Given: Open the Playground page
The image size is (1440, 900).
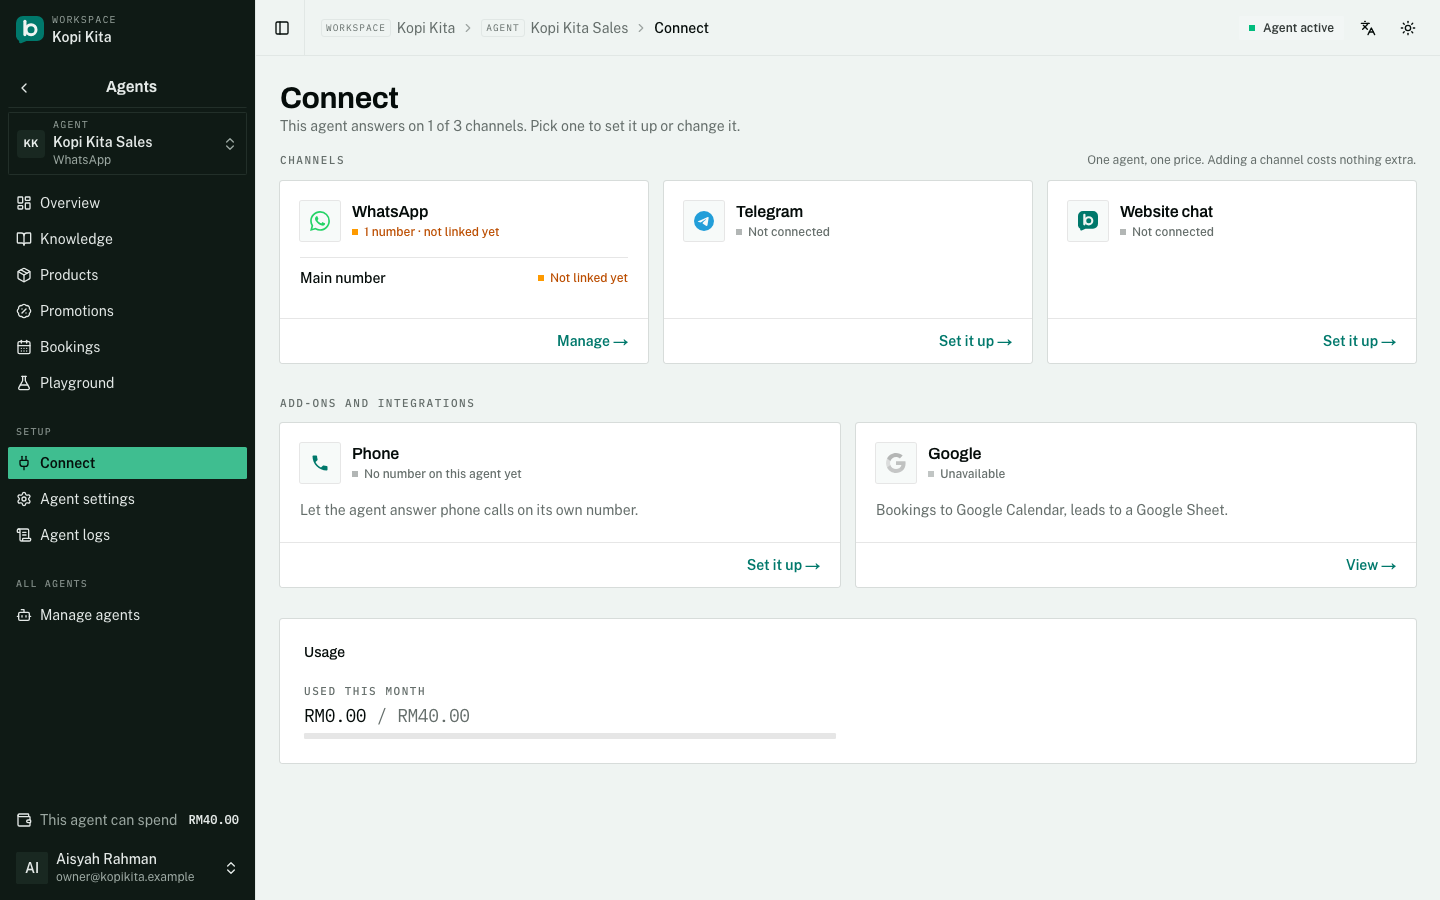Looking at the screenshot, I should pyautogui.click(x=127, y=383).
